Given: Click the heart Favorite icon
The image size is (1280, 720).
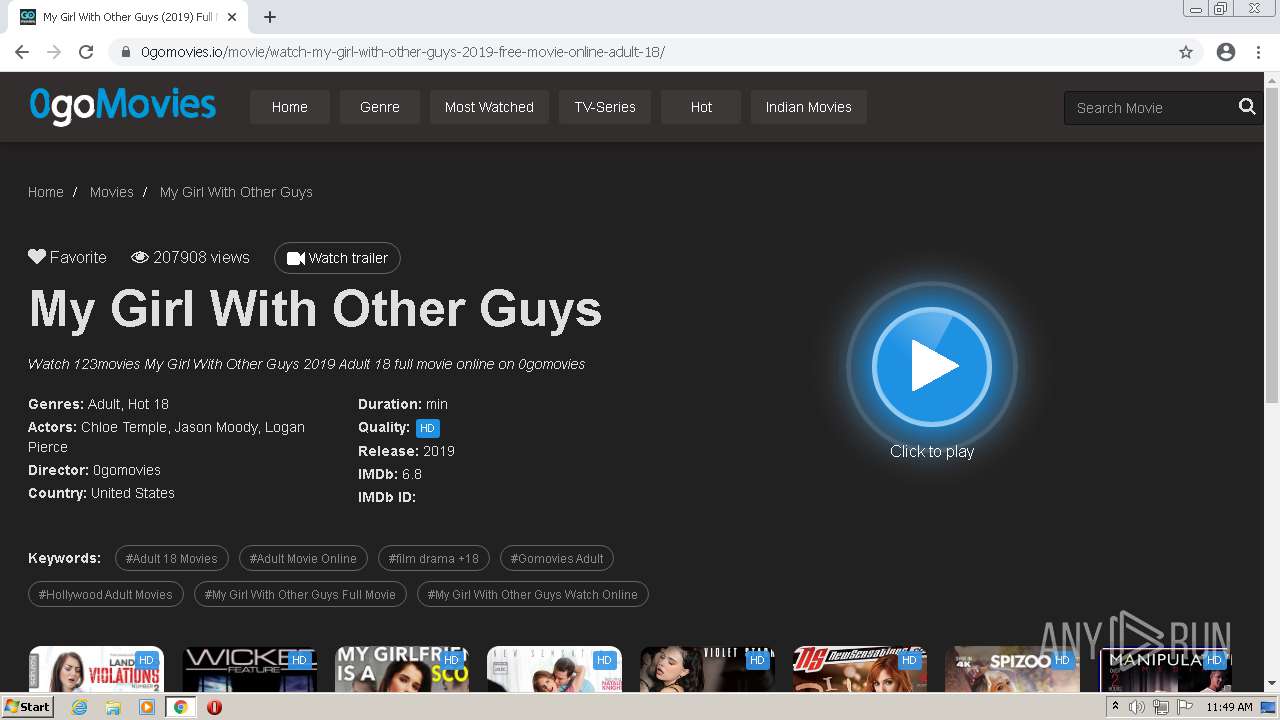Looking at the screenshot, I should [37, 257].
